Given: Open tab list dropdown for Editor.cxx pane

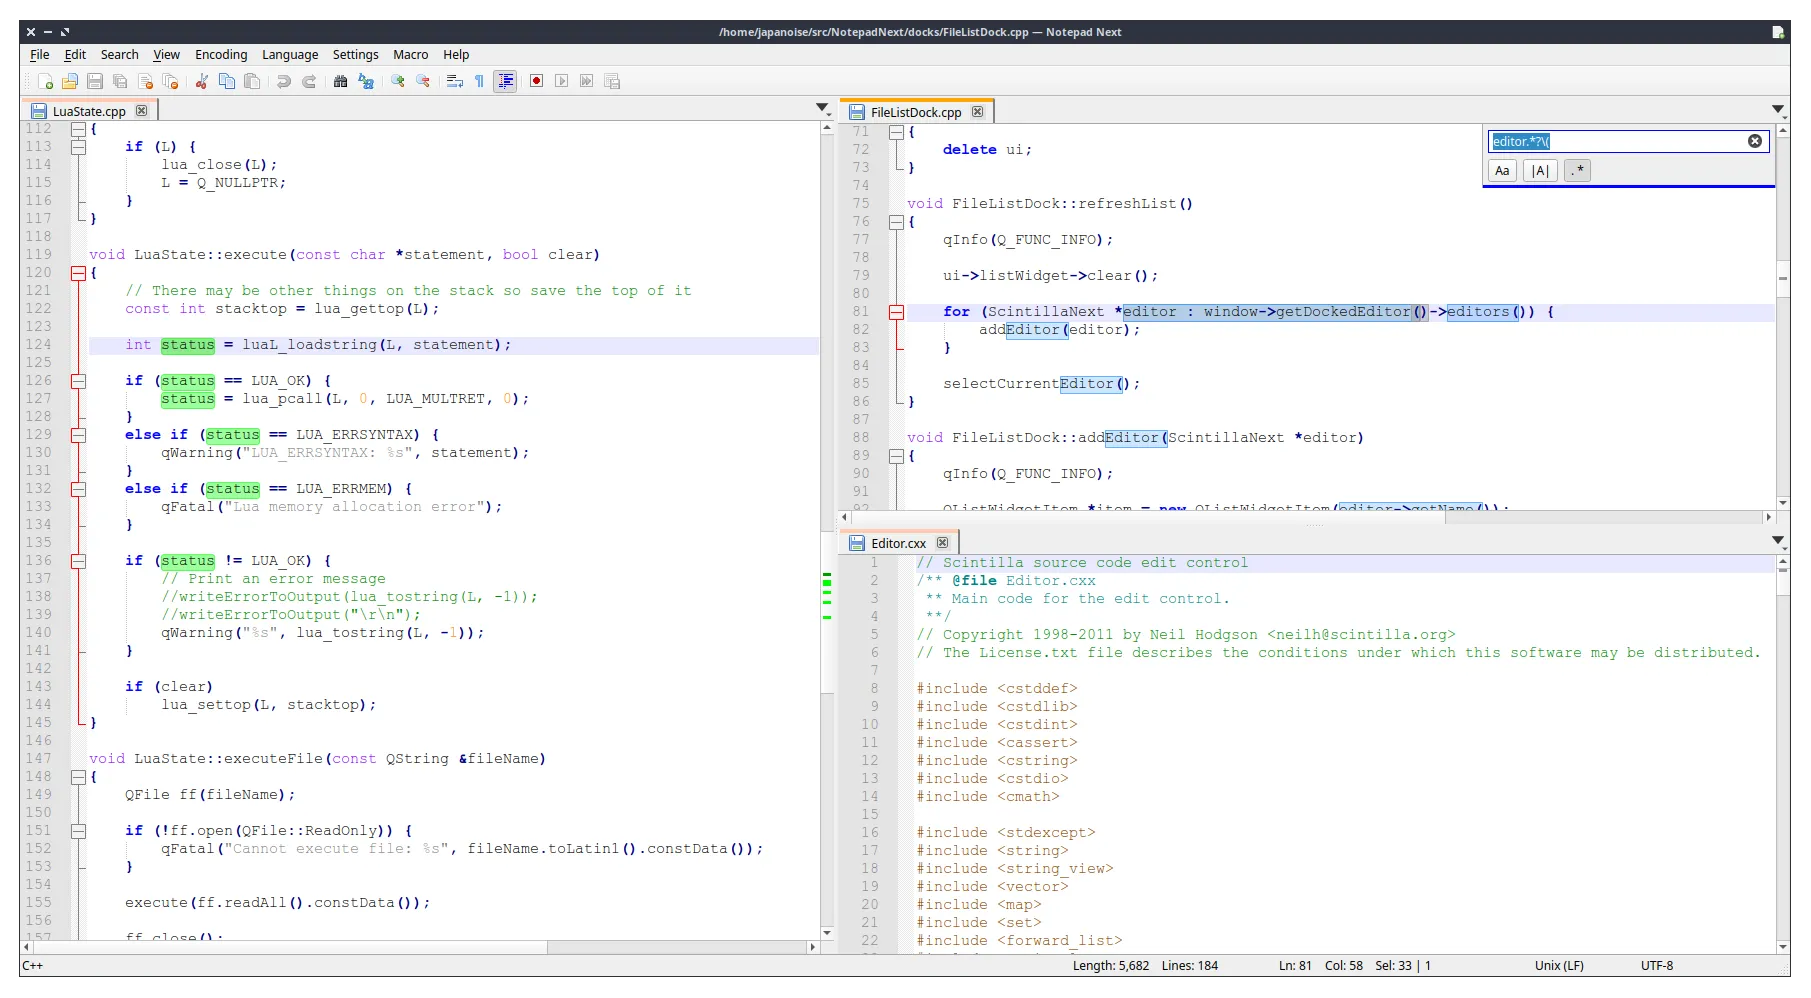Looking at the screenshot, I should click(x=1778, y=540).
